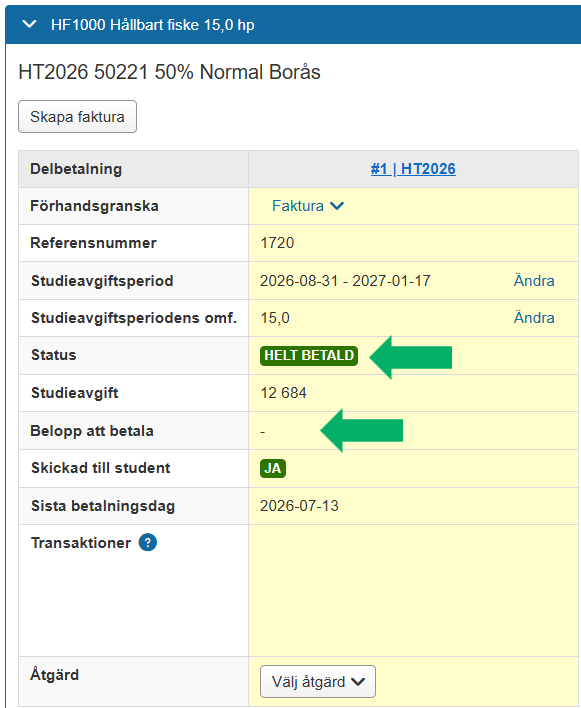The width and height of the screenshot is (581, 708).
Task: Open the #1 | HT2026 delbetalning link
Action: pyautogui.click(x=413, y=169)
